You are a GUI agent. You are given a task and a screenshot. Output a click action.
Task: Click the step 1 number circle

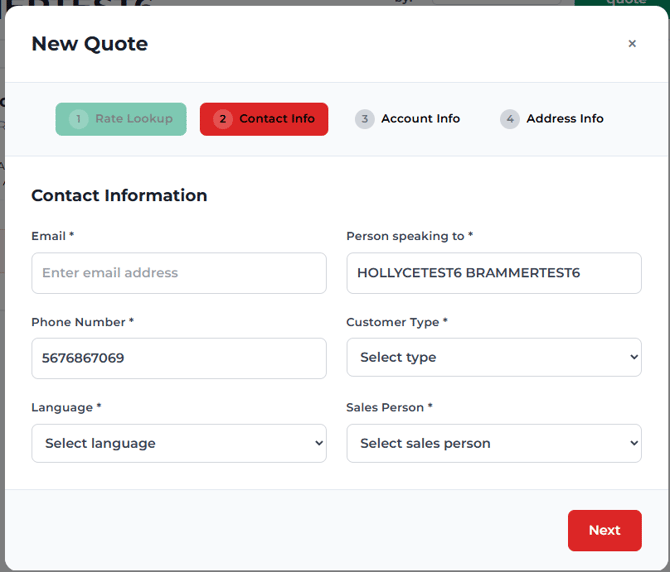point(78,119)
